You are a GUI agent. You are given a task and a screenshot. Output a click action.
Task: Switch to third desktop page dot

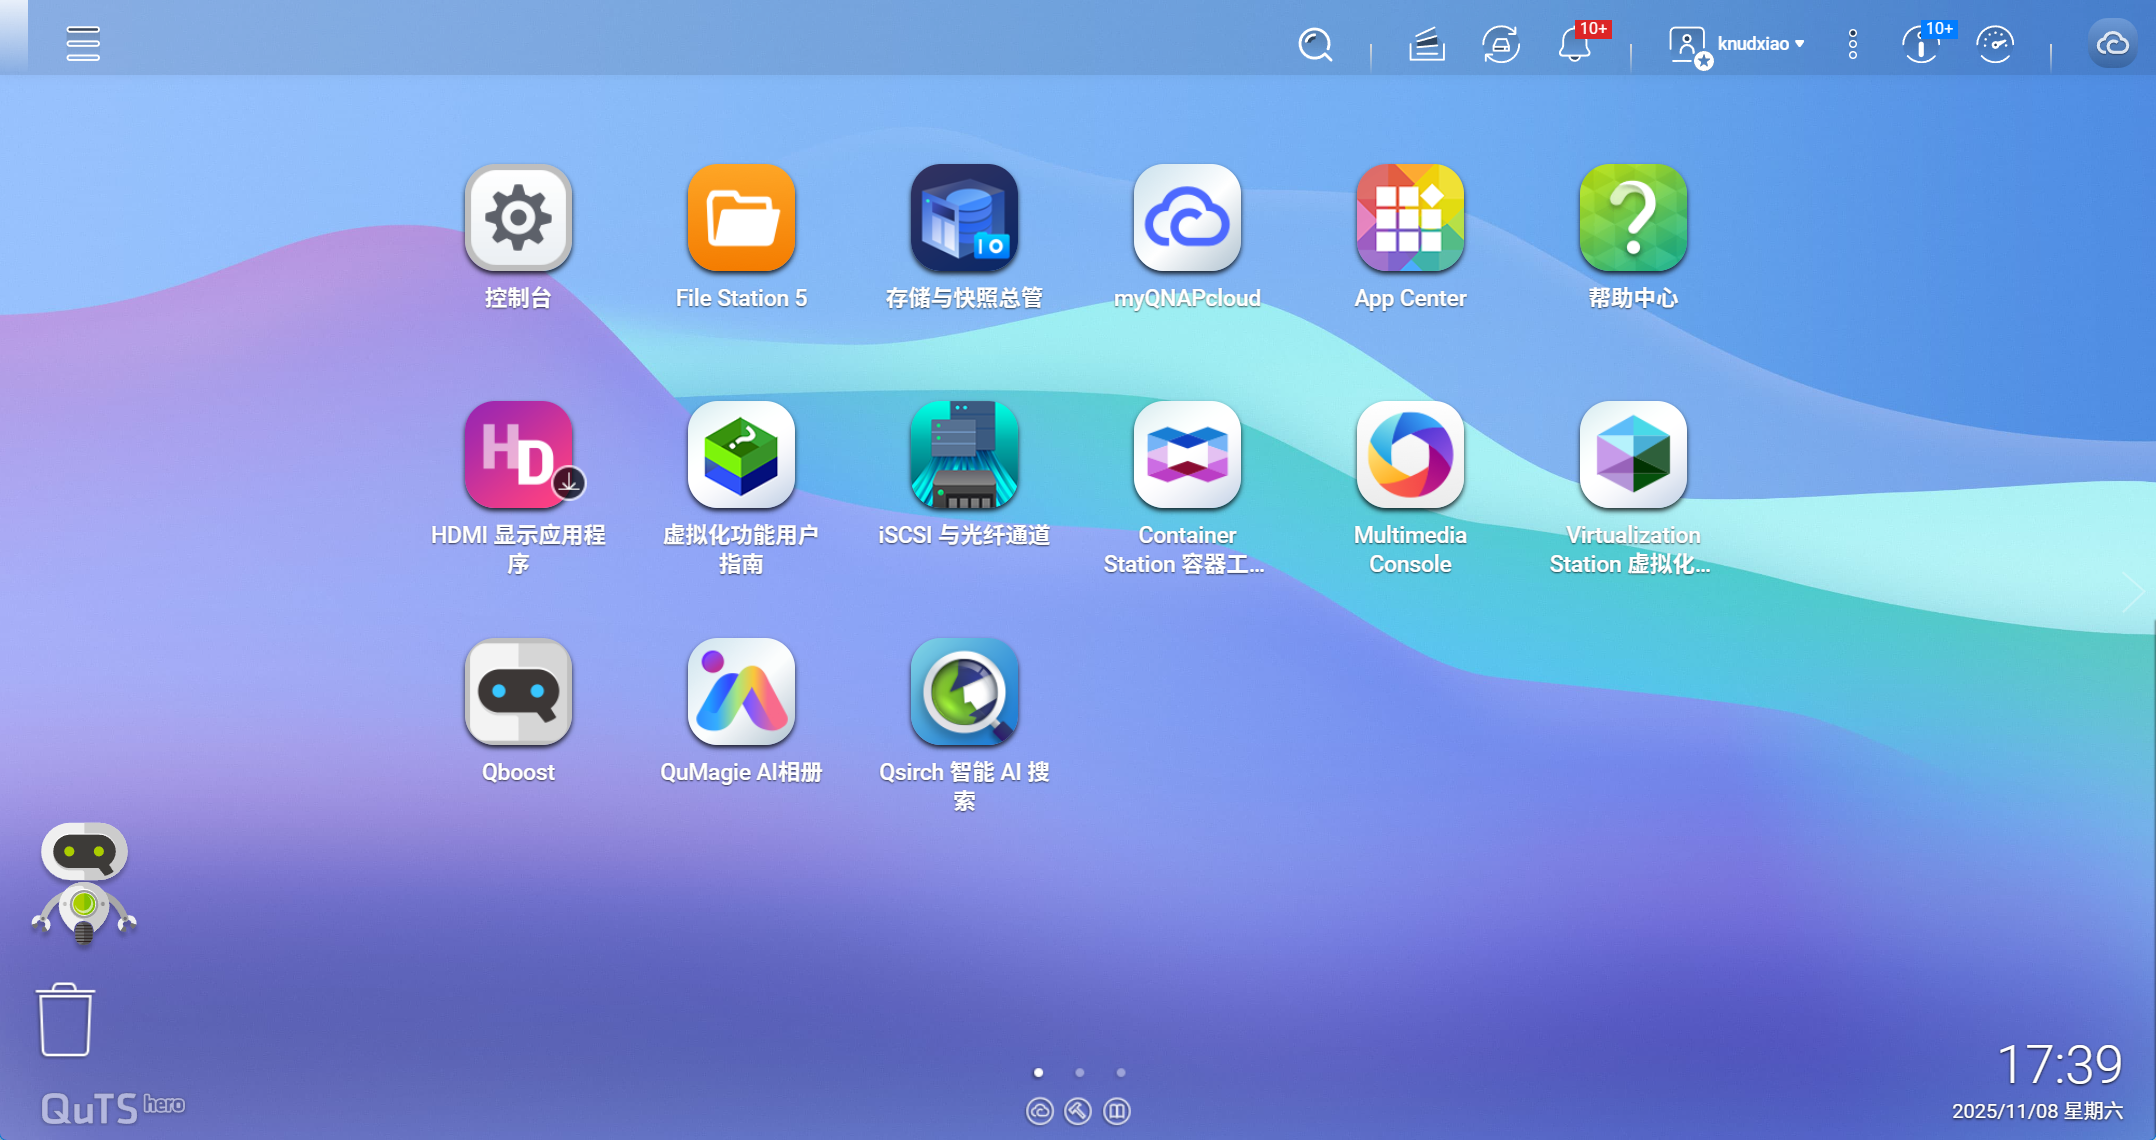[x=1121, y=1072]
